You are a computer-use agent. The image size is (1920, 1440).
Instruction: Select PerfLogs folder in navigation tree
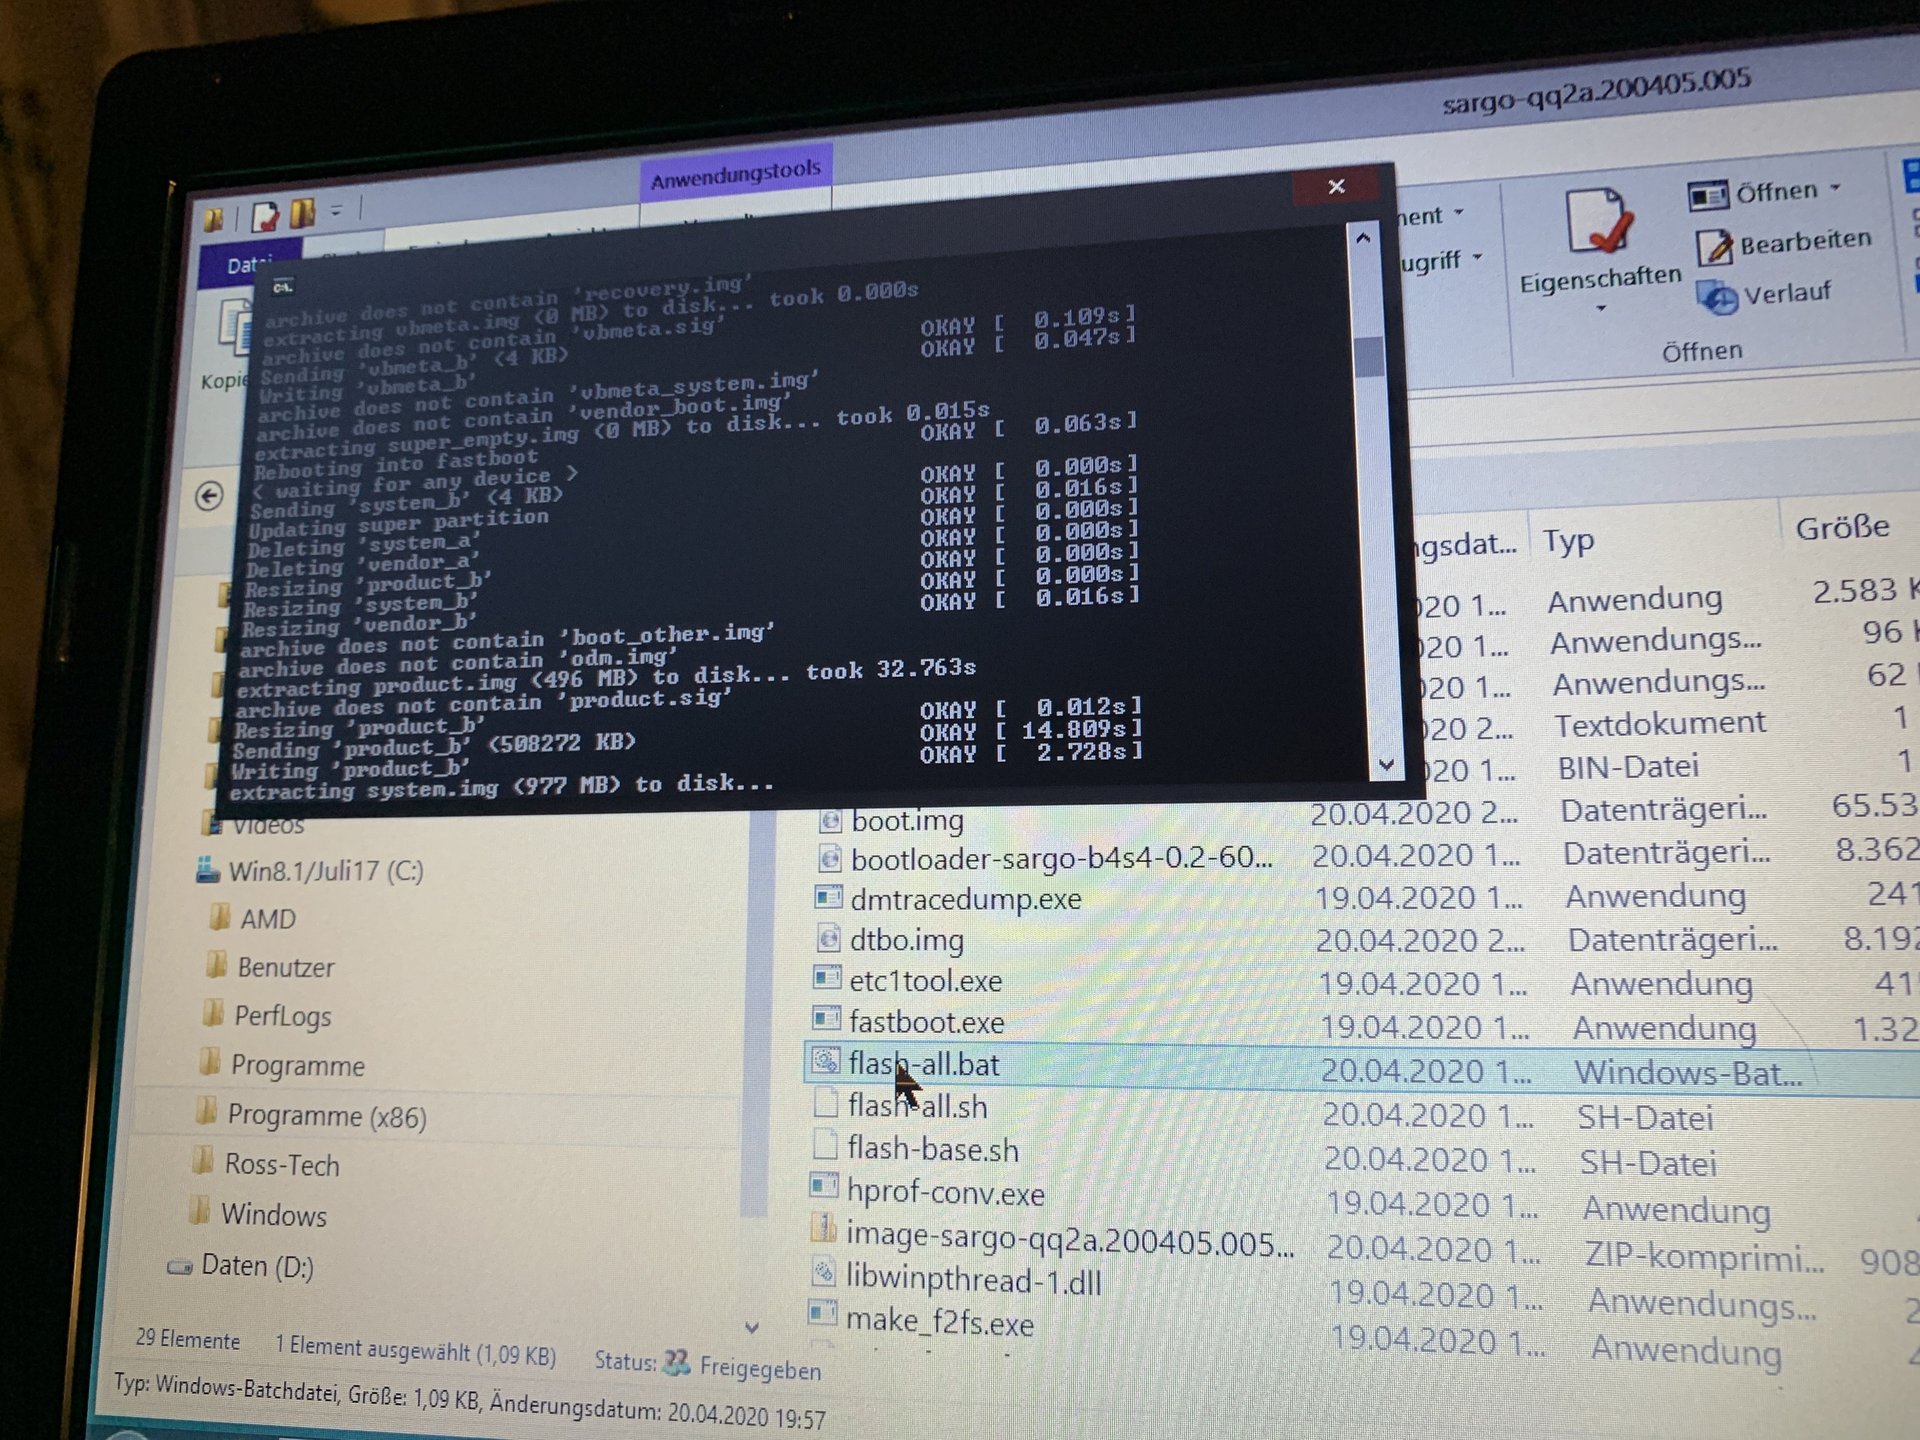point(282,1016)
